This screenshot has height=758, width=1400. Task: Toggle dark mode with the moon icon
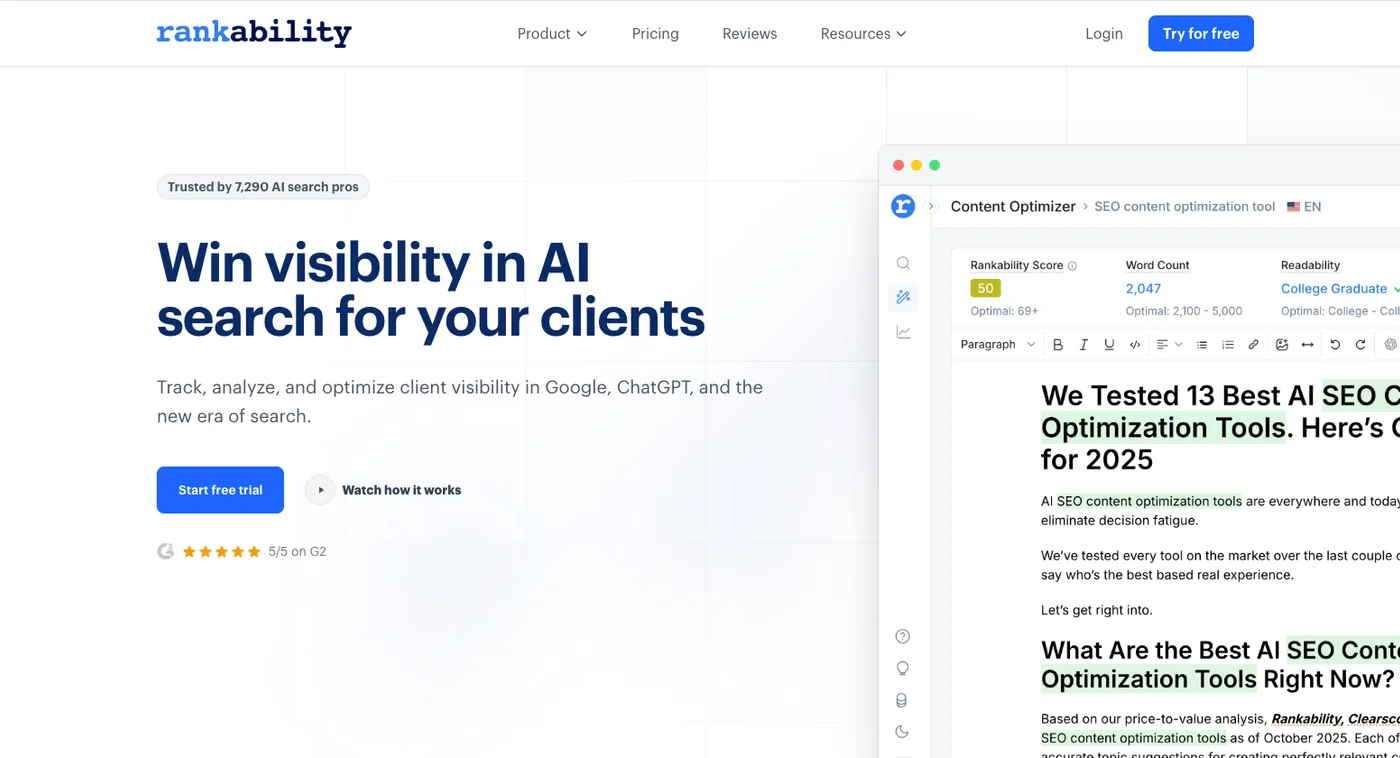(x=902, y=732)
